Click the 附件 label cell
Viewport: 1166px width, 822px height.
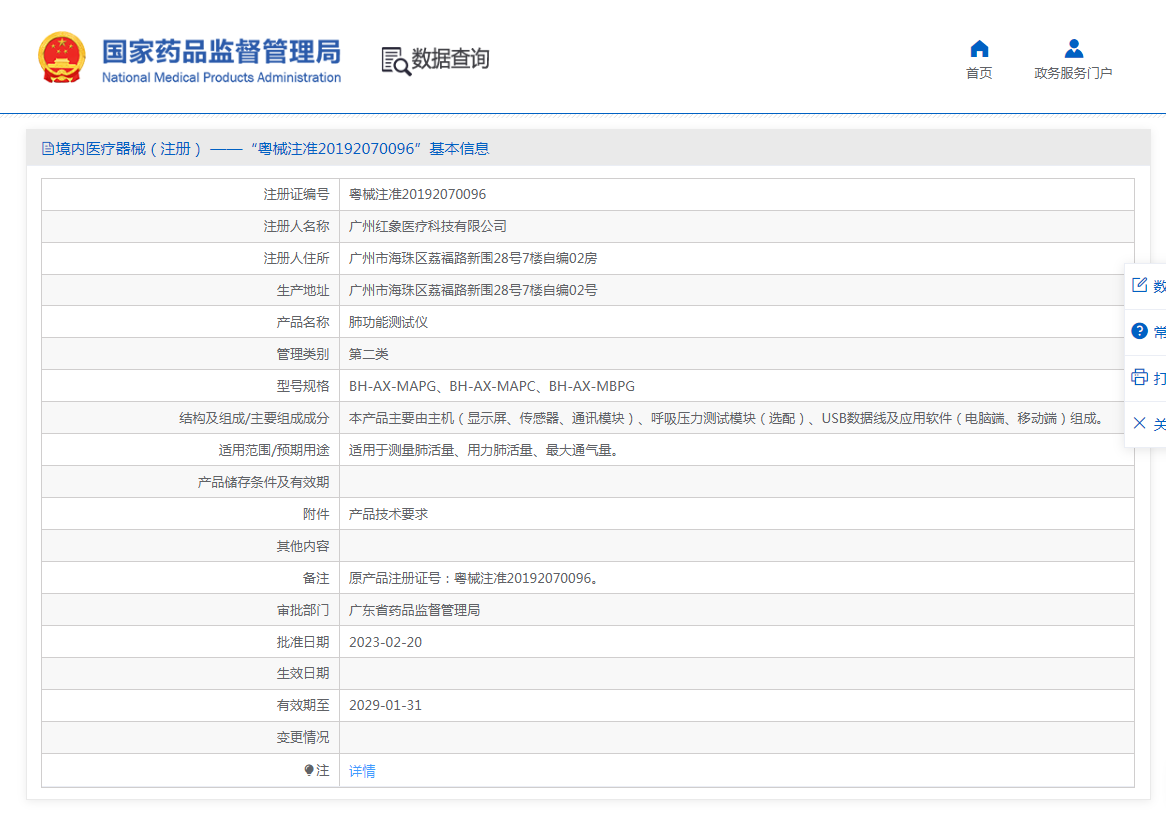pos(190,514)
